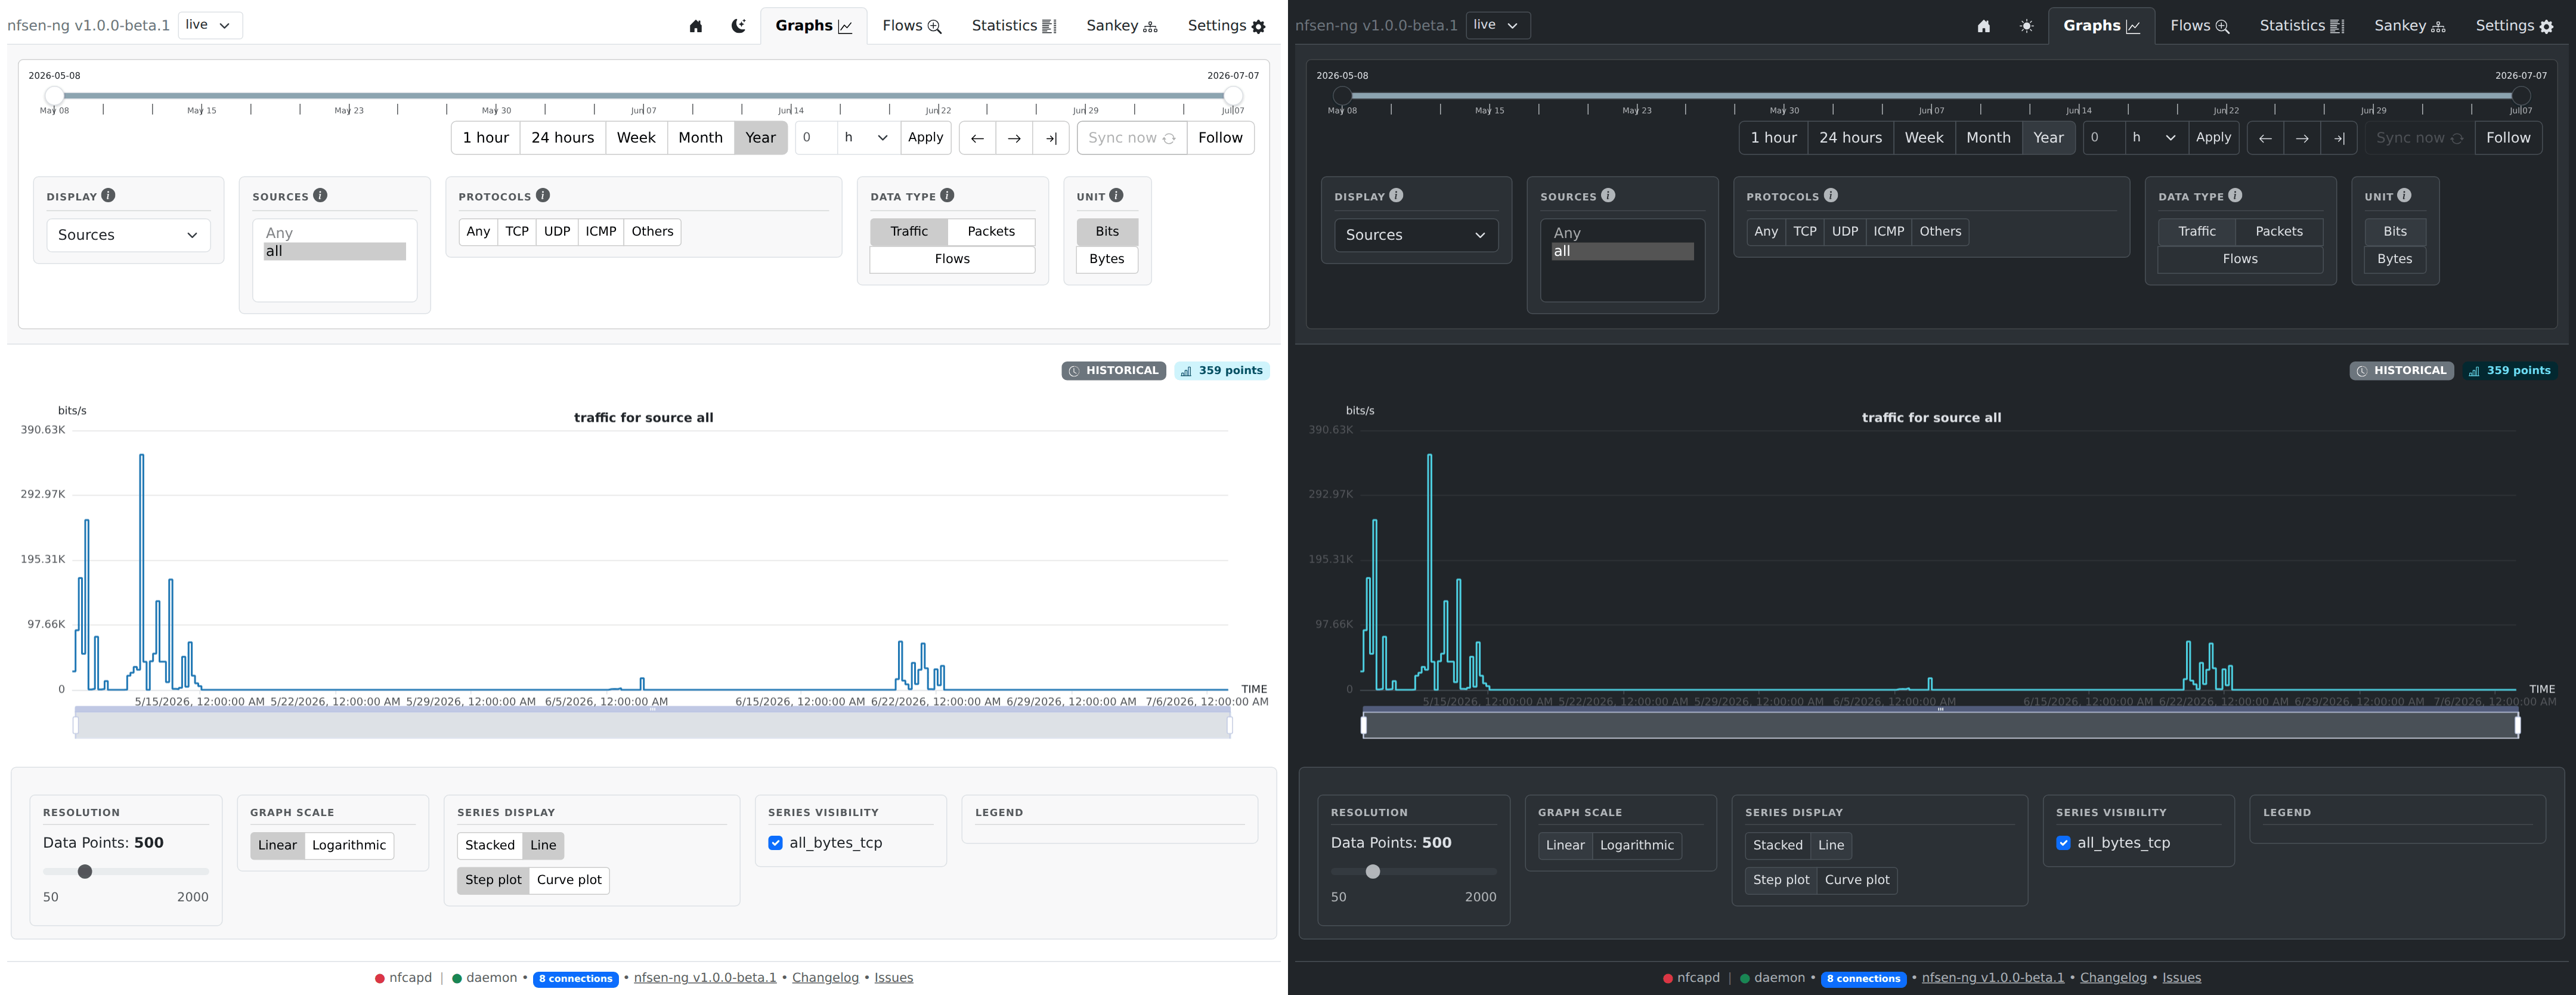The width and height of the screenshot is (2576, 995).
Task: Click the Sources info icon in the dark window
Action: tap(1608, 195)
